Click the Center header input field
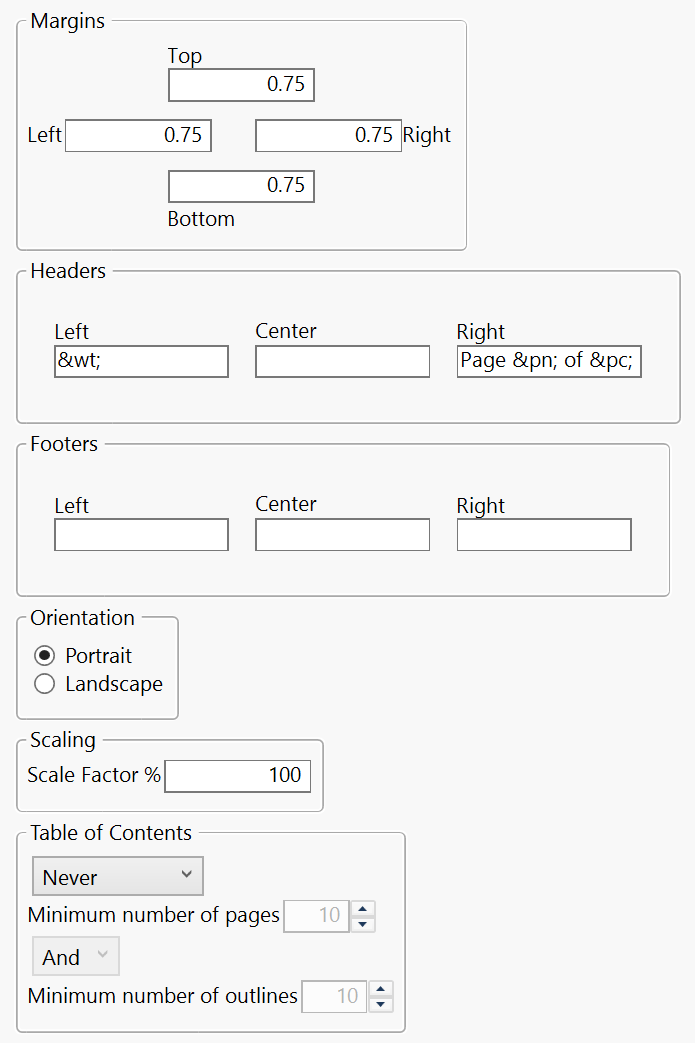This screenshot has width=695, height=1043. click(x=342, y=361)
